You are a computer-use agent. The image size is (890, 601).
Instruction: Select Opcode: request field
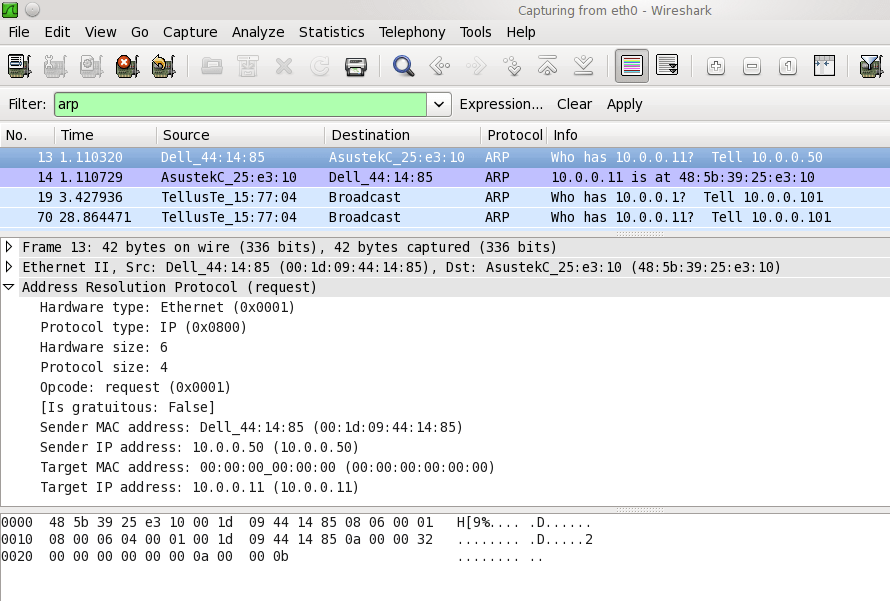(135, 387)
